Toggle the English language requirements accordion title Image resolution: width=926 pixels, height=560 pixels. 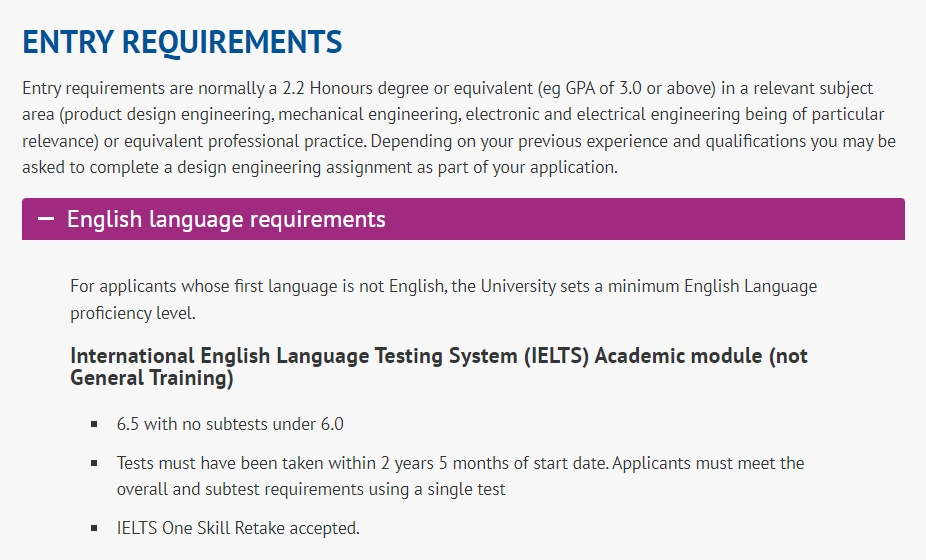[x=226, y=219]
